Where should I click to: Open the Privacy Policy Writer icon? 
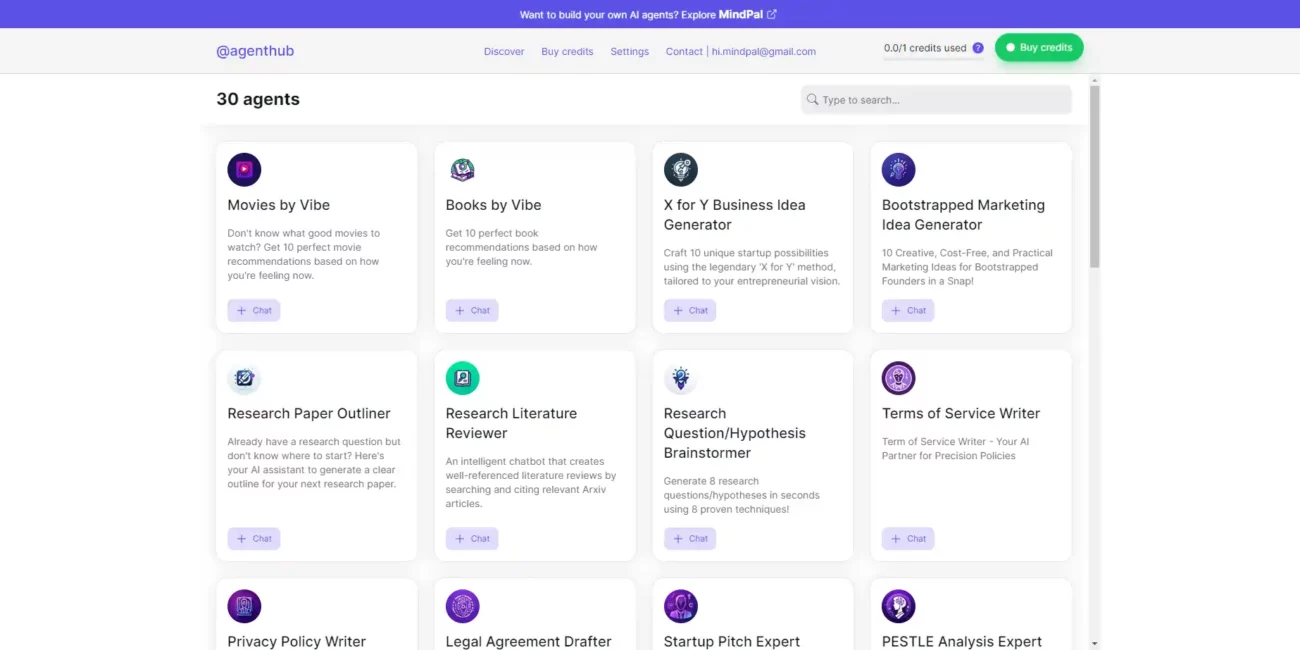pos(244,606)
